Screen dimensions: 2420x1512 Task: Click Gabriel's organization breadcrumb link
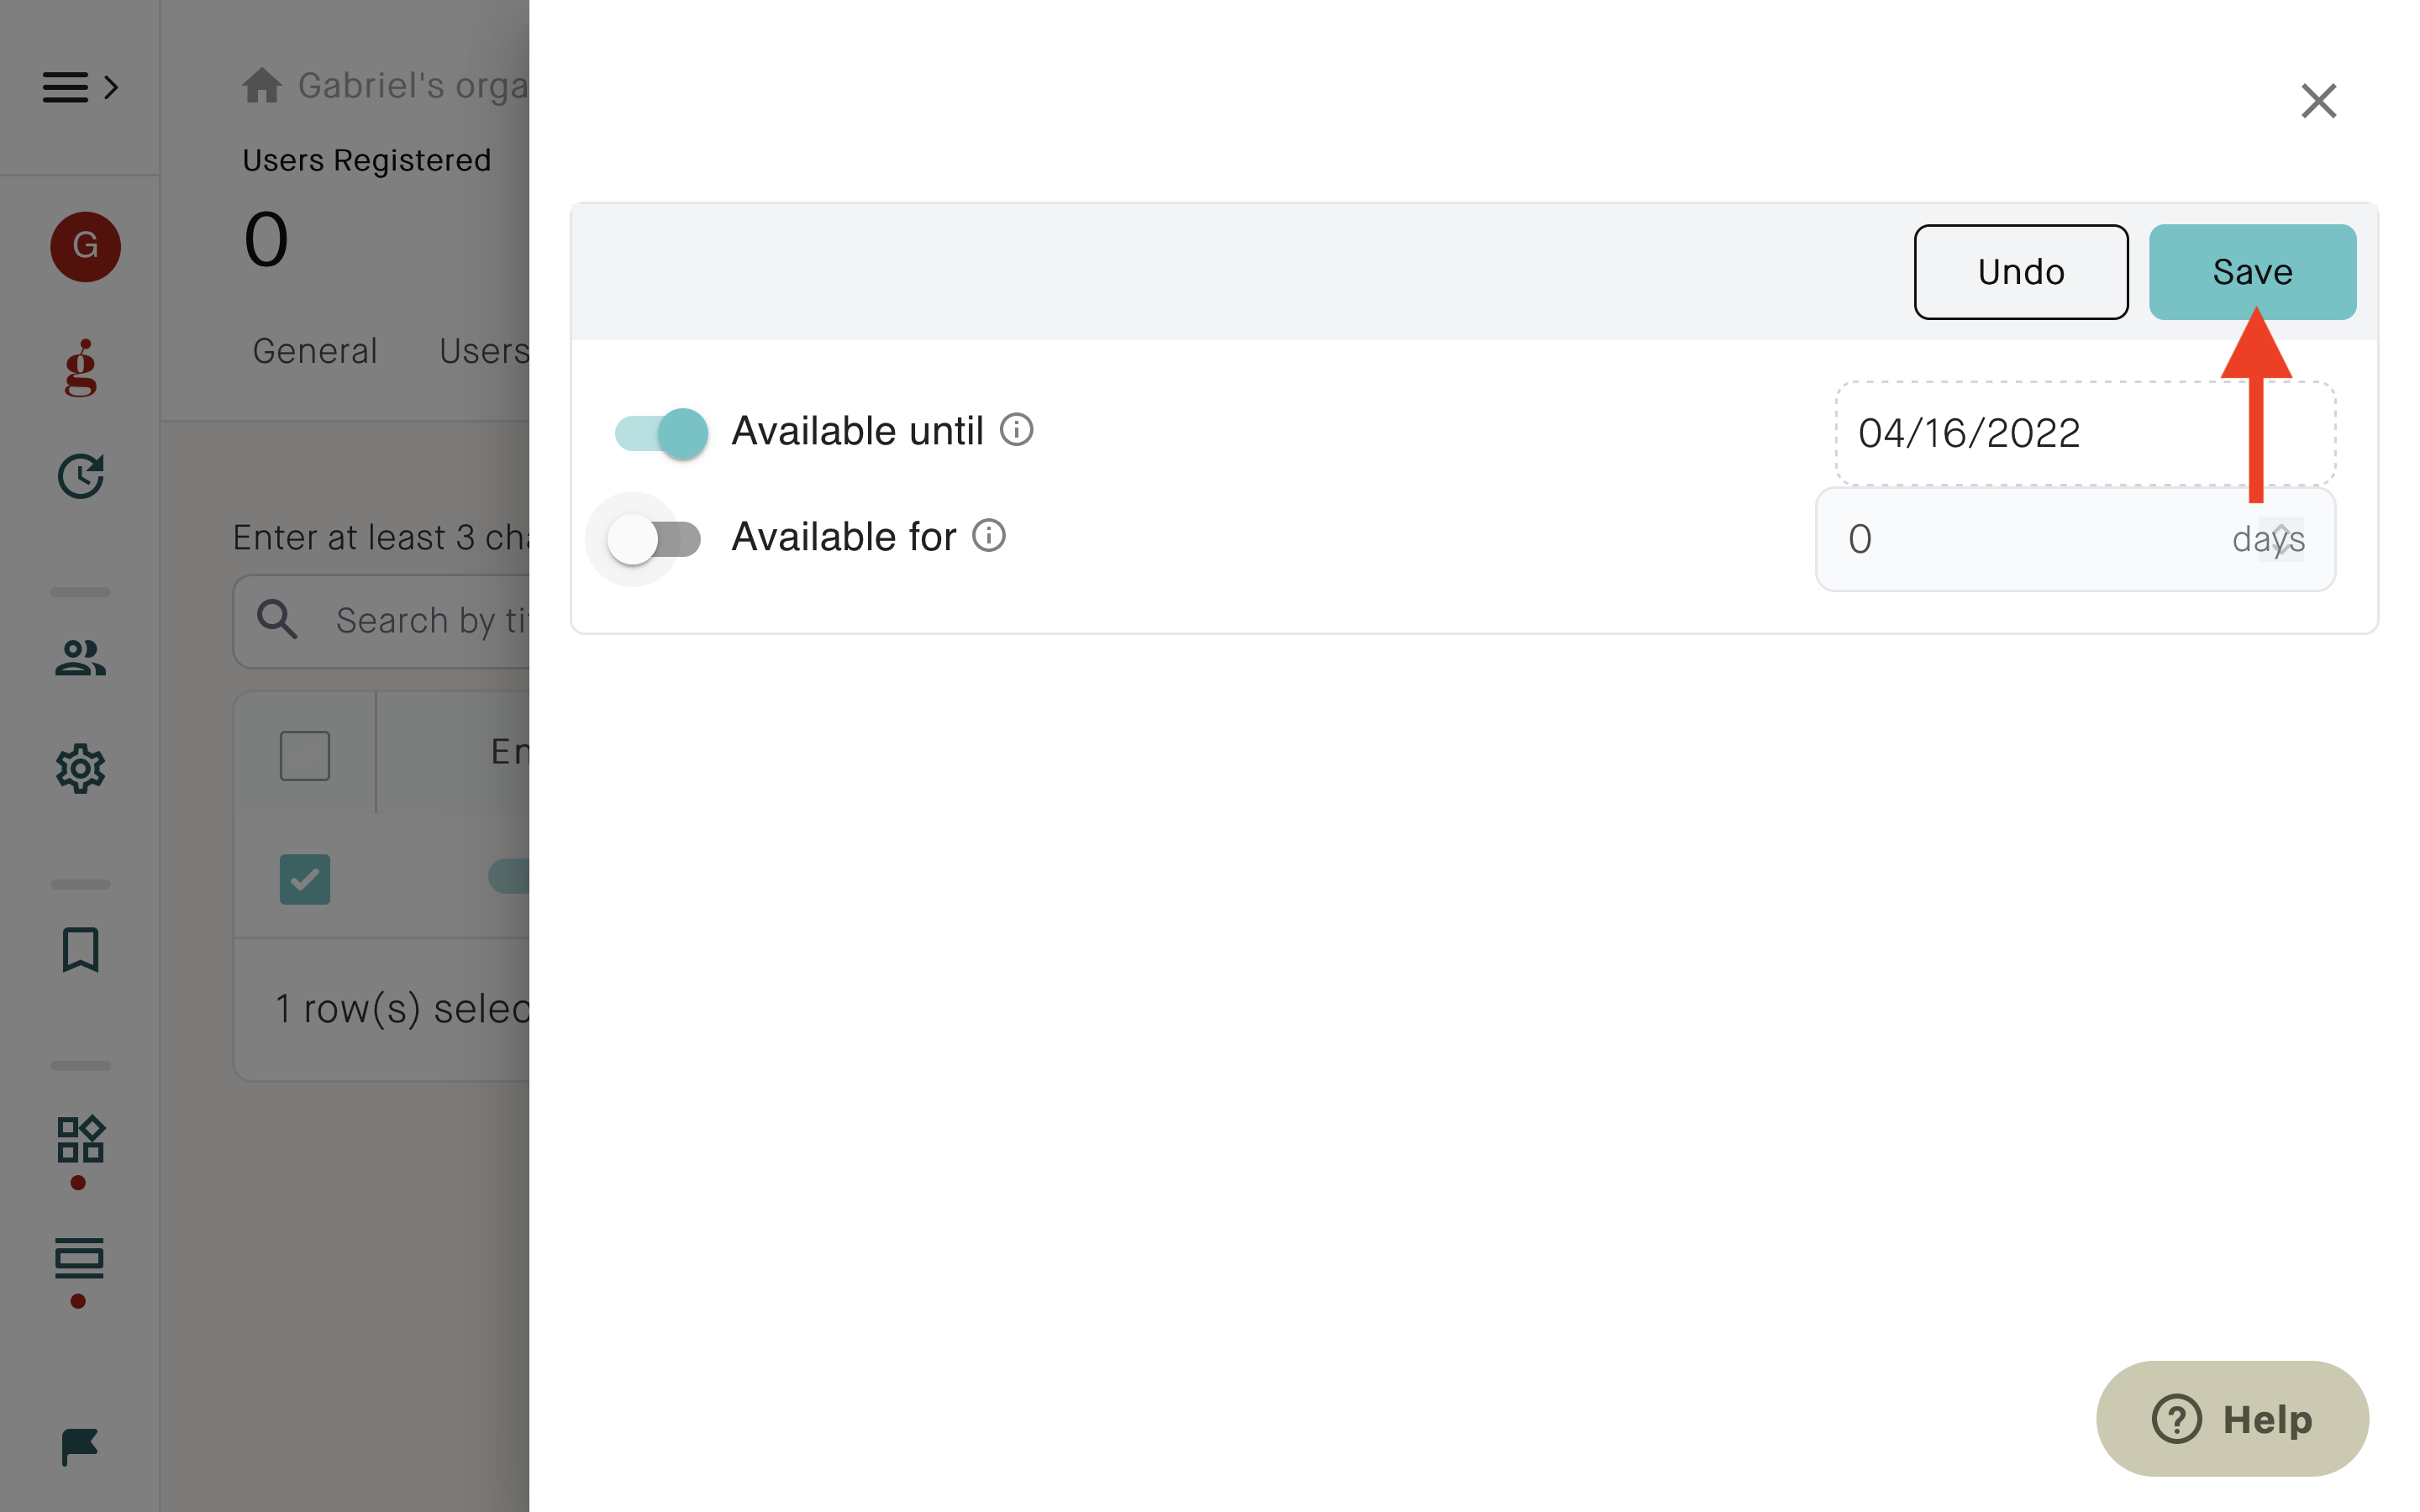[413, 86]
